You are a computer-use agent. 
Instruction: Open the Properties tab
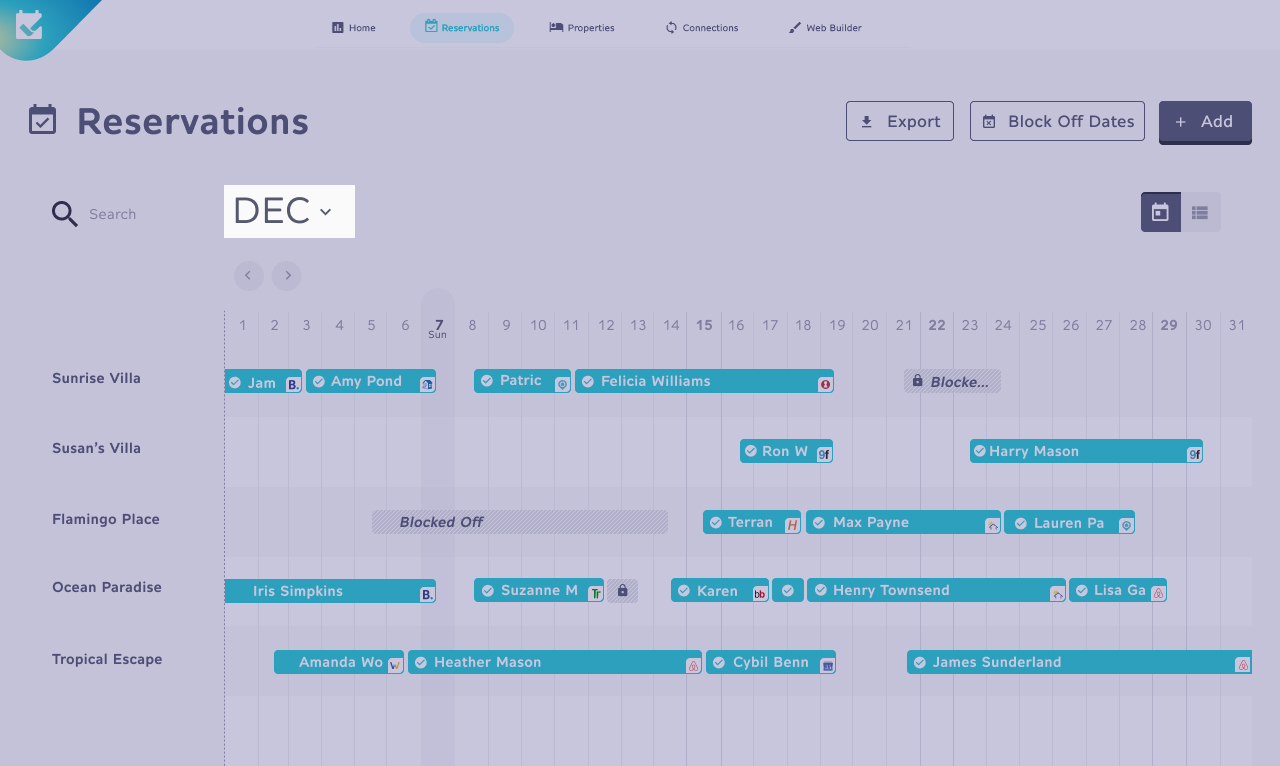(582, 28)
